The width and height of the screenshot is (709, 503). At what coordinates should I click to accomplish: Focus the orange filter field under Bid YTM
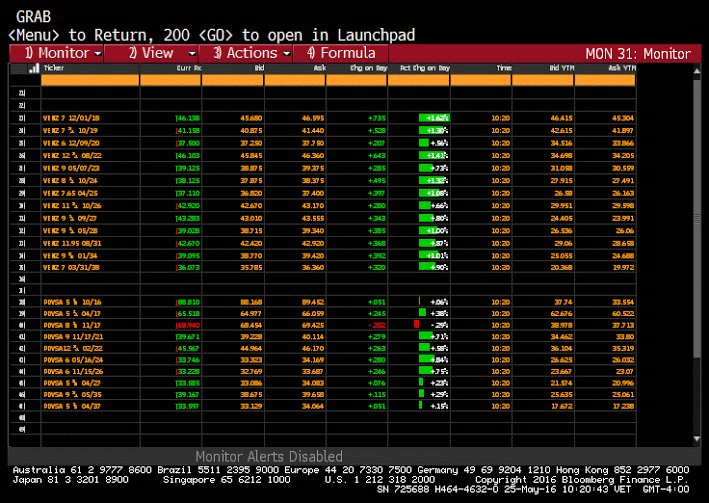click(543, 80)
